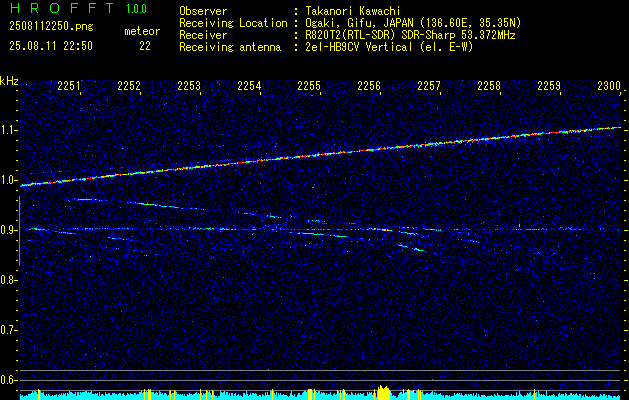Click the bright meteor echo below 0.9 near 2257

(412, 248)
